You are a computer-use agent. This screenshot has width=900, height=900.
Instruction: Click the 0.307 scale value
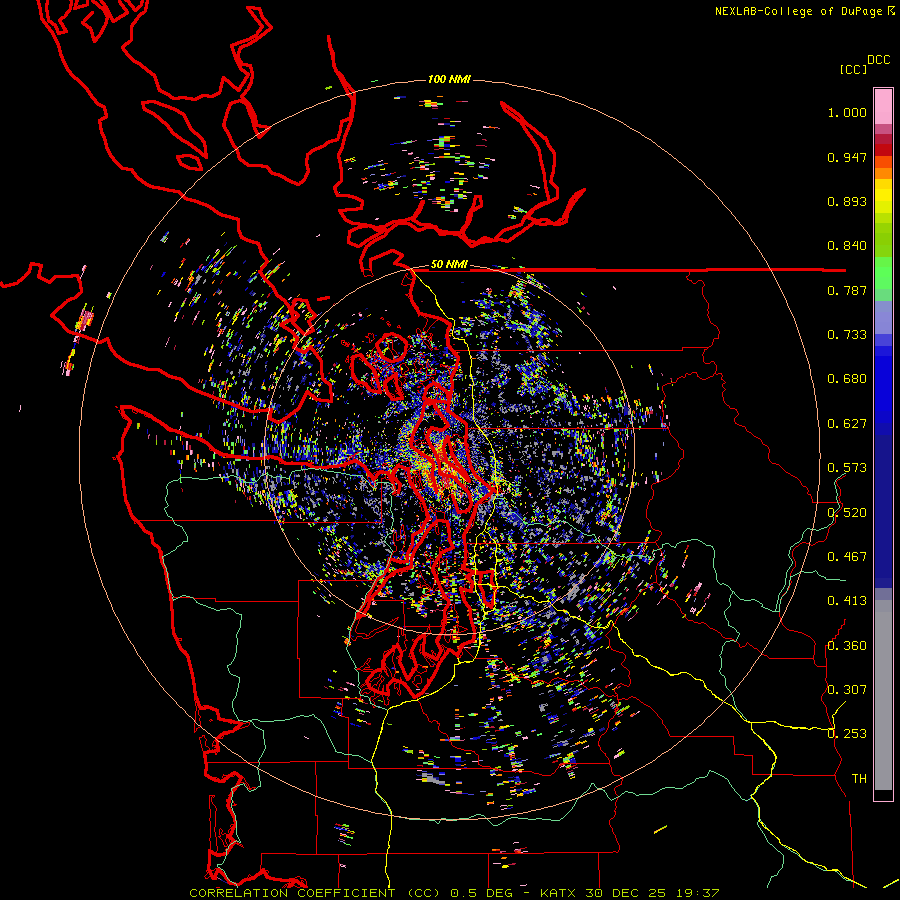847,690
